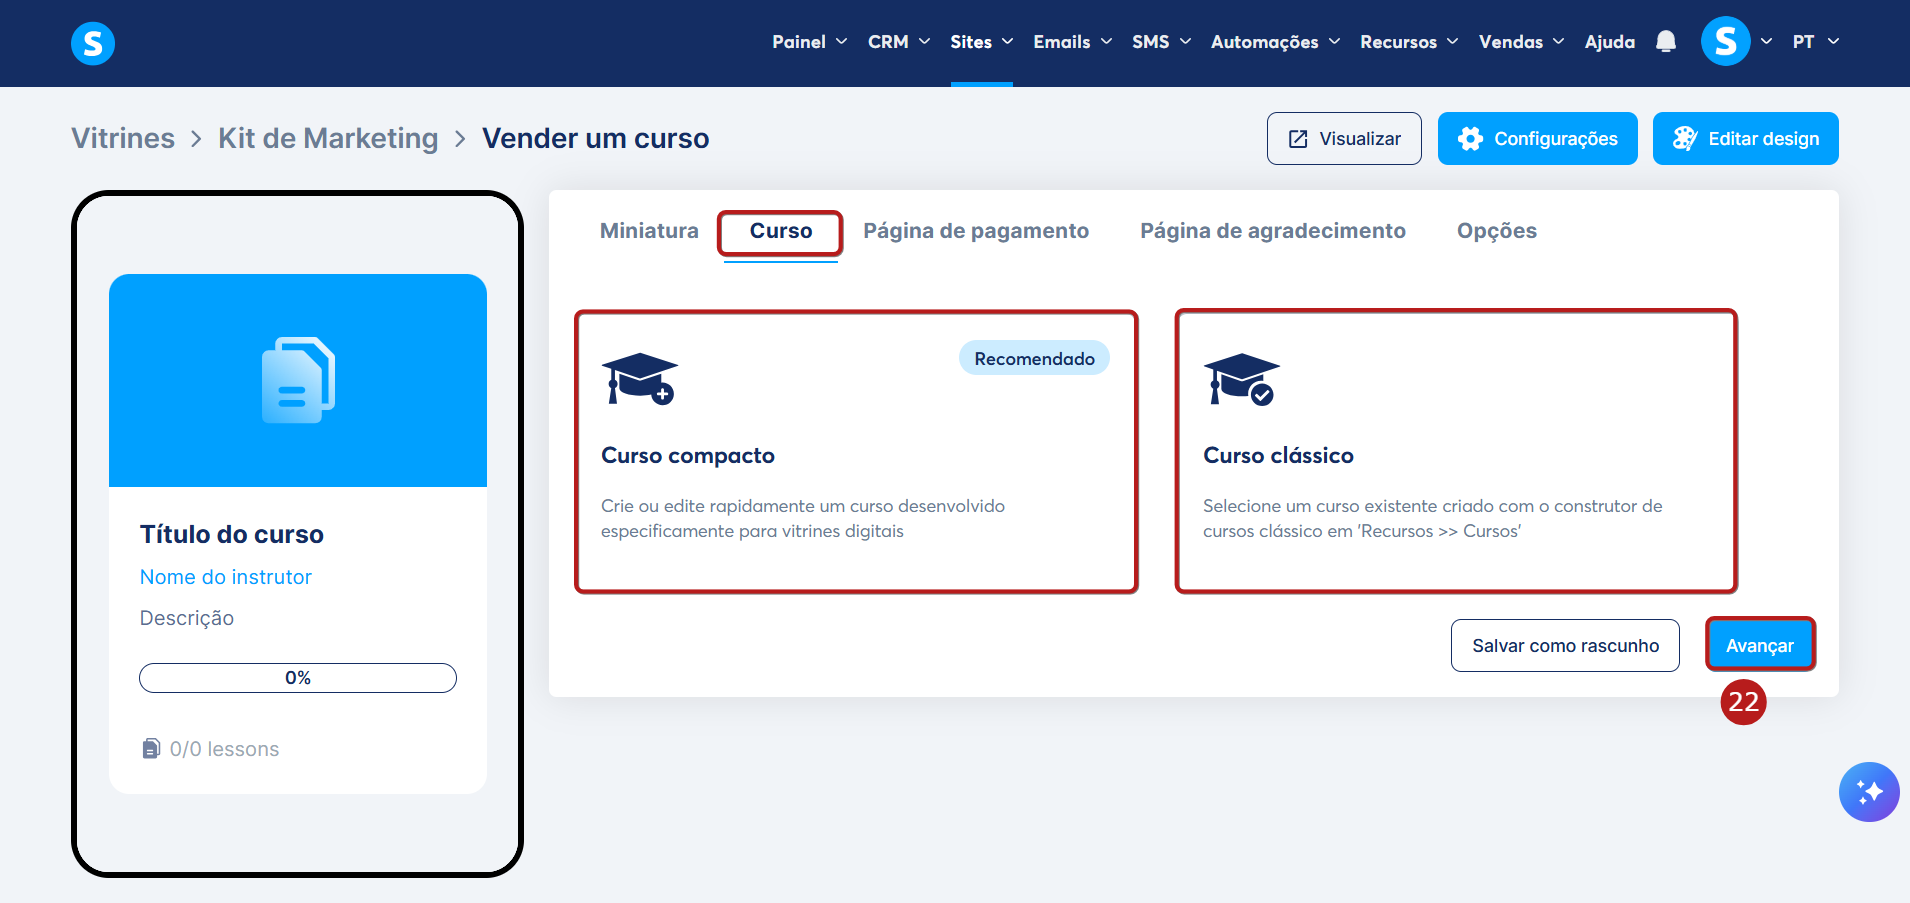
Task: Switch to the Página de pagamento tab
Action: pos(976,231)
